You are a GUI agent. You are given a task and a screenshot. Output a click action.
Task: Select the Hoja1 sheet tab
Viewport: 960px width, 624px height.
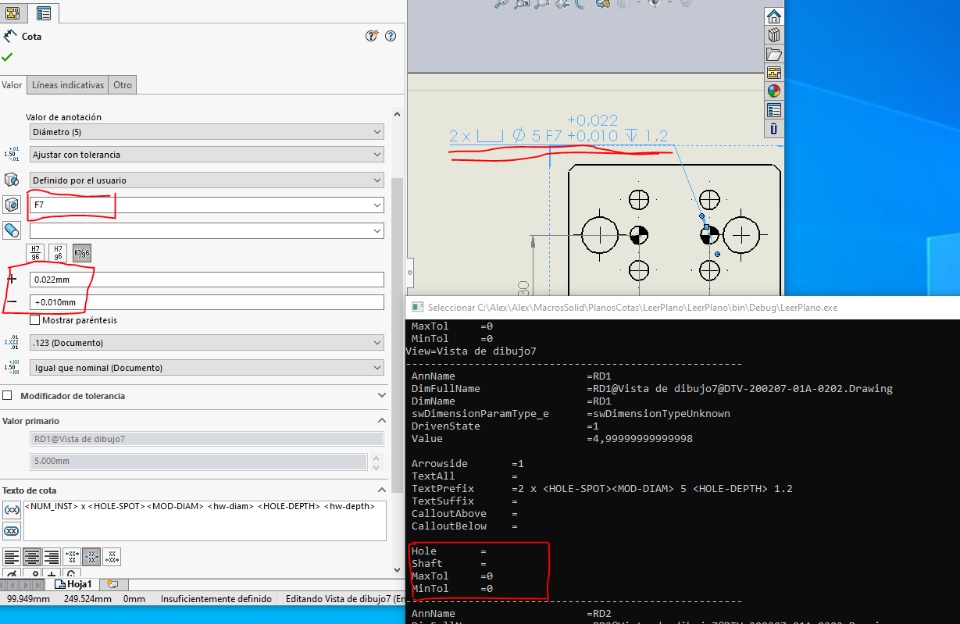73,584
